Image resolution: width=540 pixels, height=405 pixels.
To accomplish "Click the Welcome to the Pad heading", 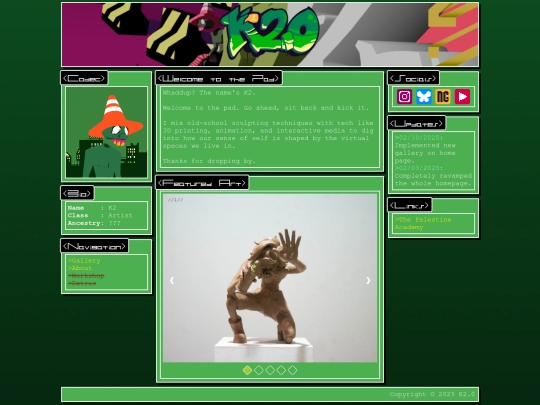I will click(x=219, y=78).
